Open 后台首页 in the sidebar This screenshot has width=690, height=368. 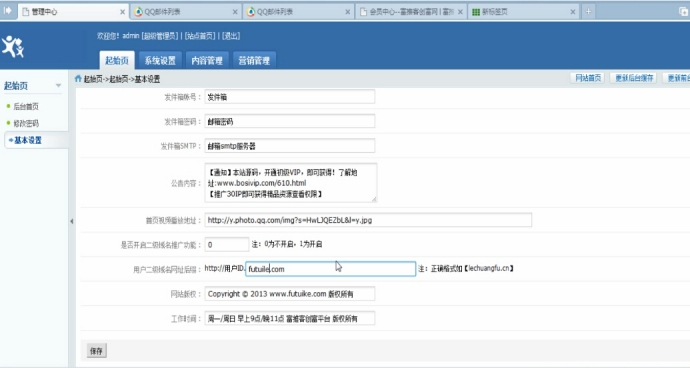click(26, 107)
